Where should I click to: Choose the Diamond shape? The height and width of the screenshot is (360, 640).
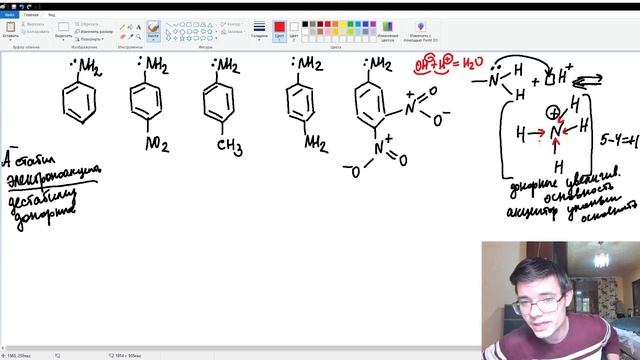coord(176,31)
